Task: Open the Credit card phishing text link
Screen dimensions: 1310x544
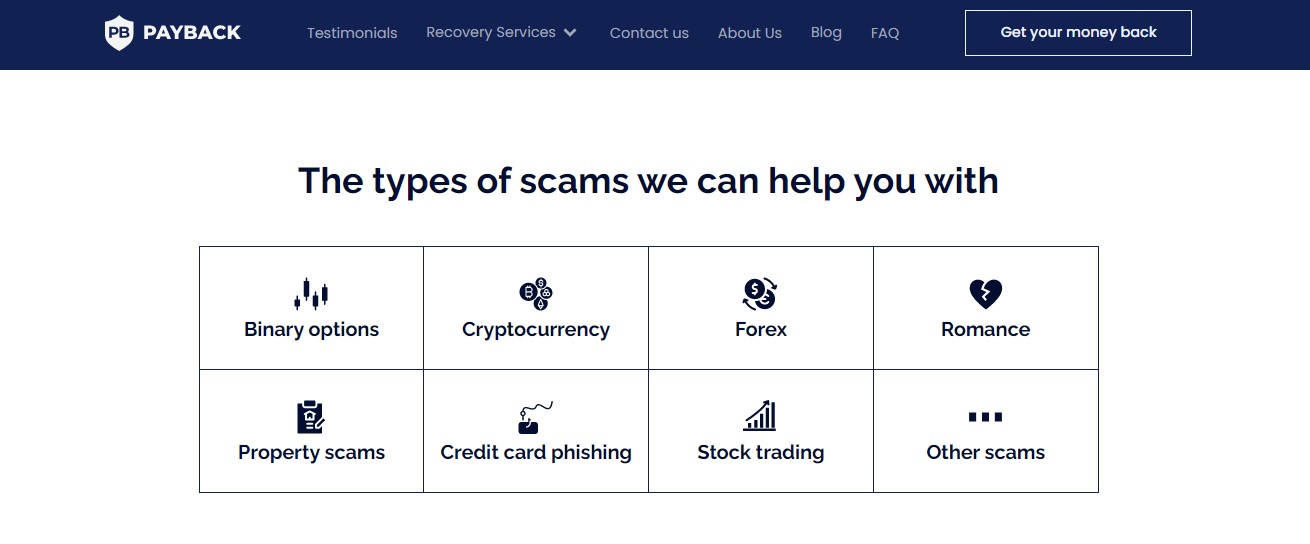Action: [536, 453]
